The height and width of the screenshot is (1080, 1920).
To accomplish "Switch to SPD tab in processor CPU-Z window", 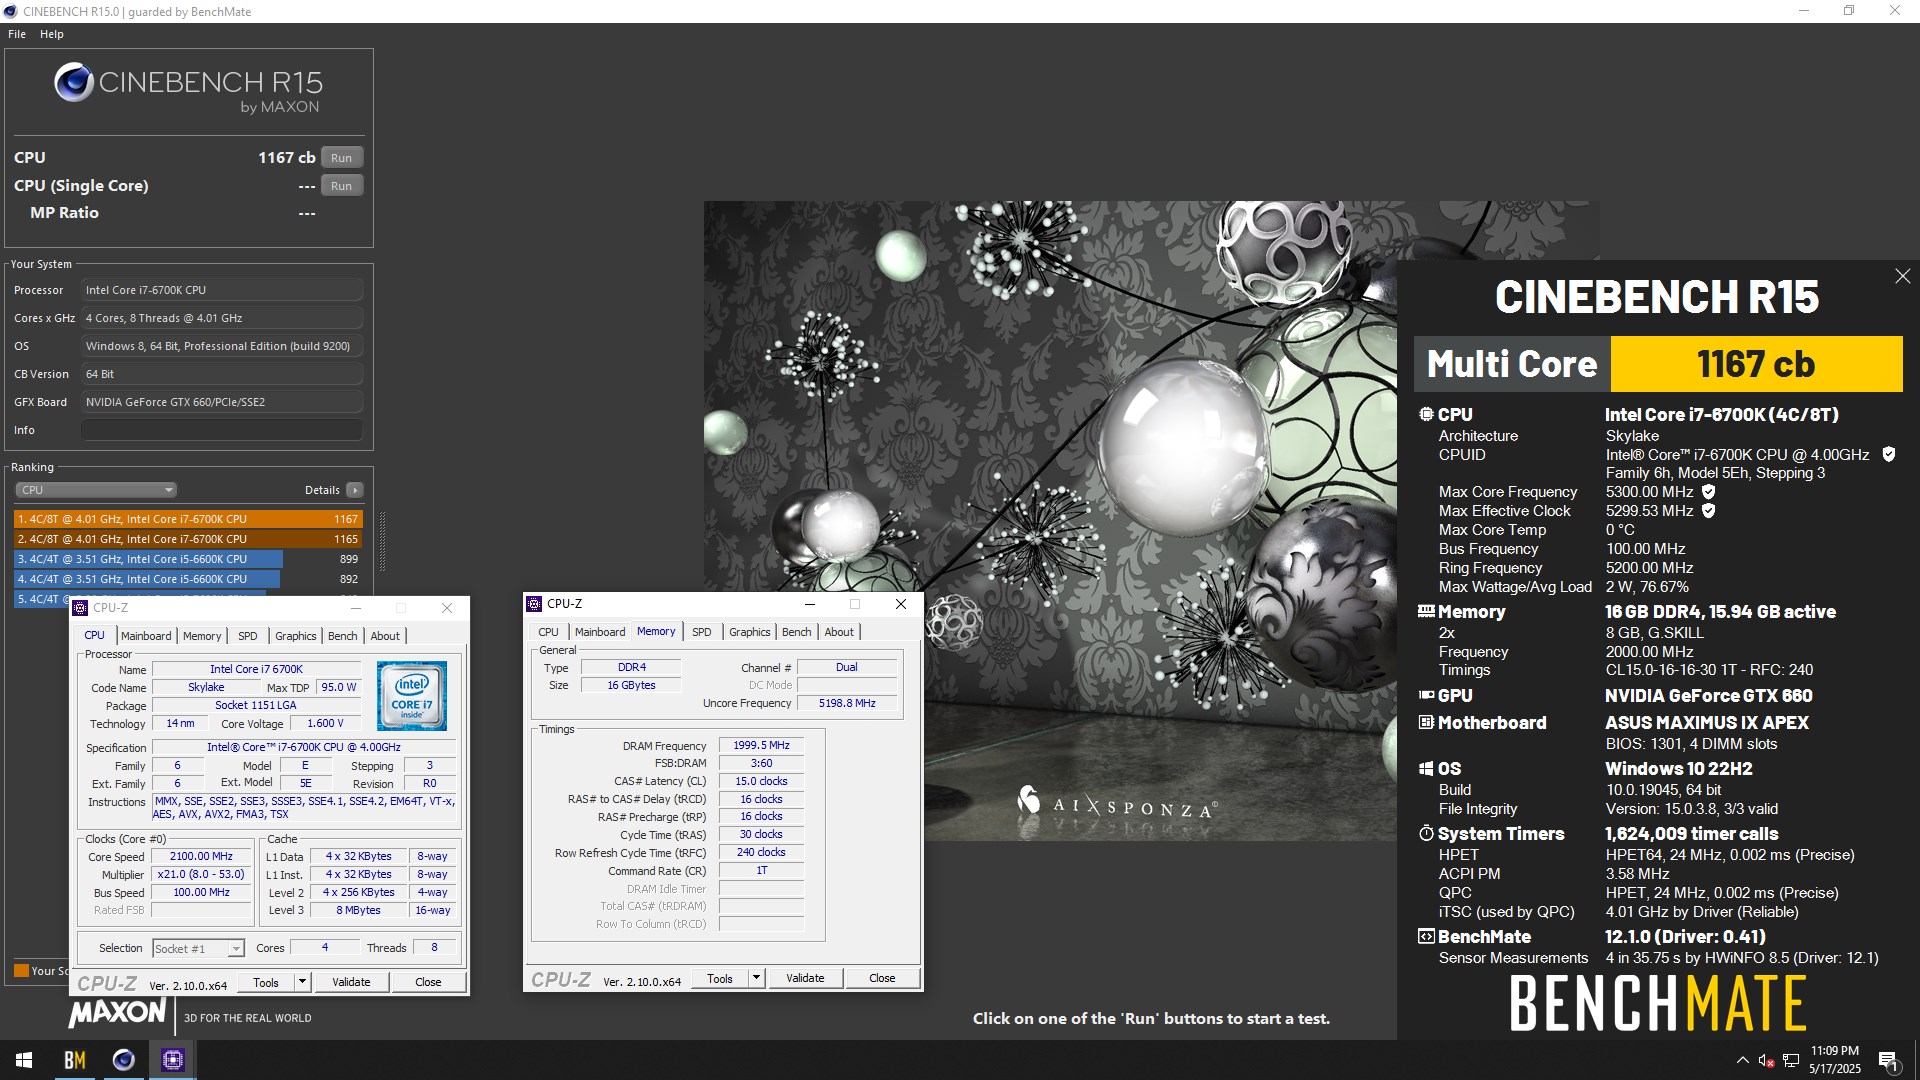I will coord(248,636).
